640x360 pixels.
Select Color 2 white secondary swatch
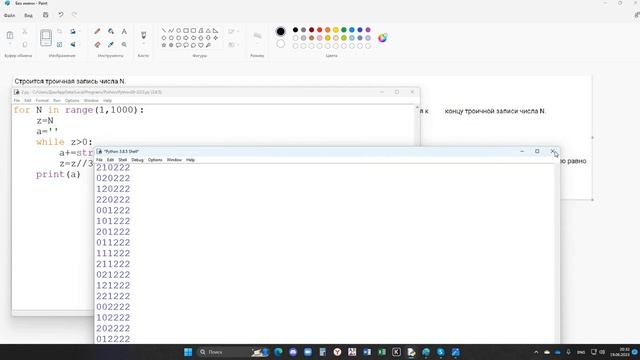[x=280, y=44]
